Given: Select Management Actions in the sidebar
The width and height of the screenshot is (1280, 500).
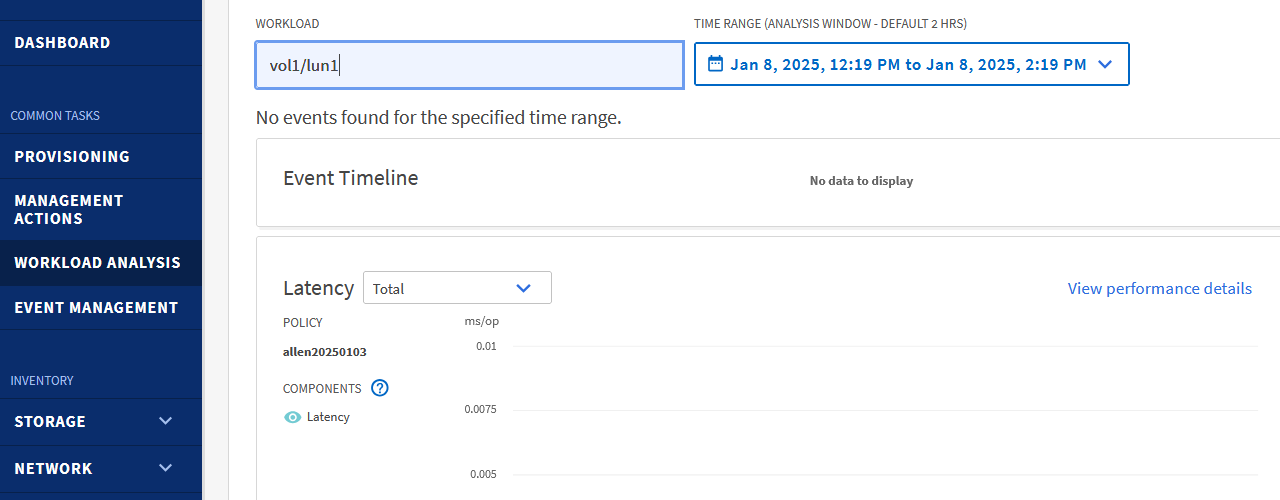Looking at the screenshot, I should pyautogui.click(x=69, y=210).
